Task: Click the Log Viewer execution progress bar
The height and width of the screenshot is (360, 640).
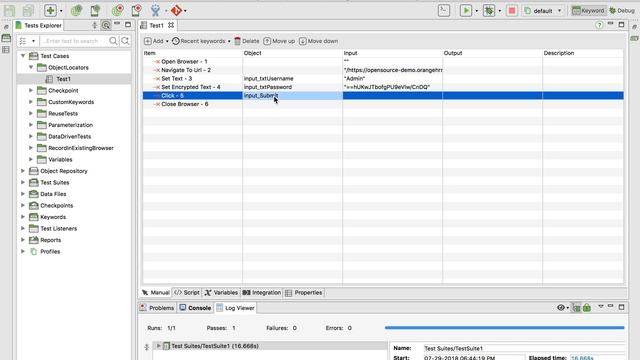Action: pyautogui.click(x=504, y=327)
